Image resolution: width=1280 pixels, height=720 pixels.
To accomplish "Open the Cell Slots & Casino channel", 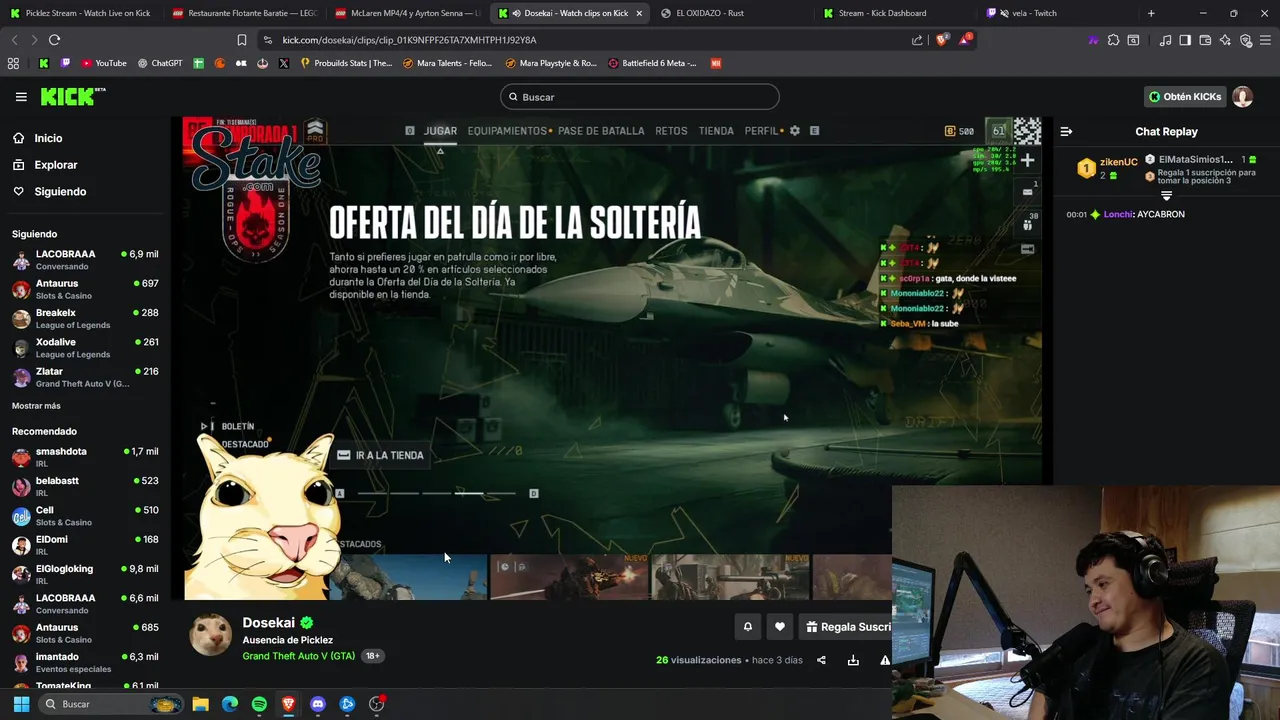I will (85, 516).
